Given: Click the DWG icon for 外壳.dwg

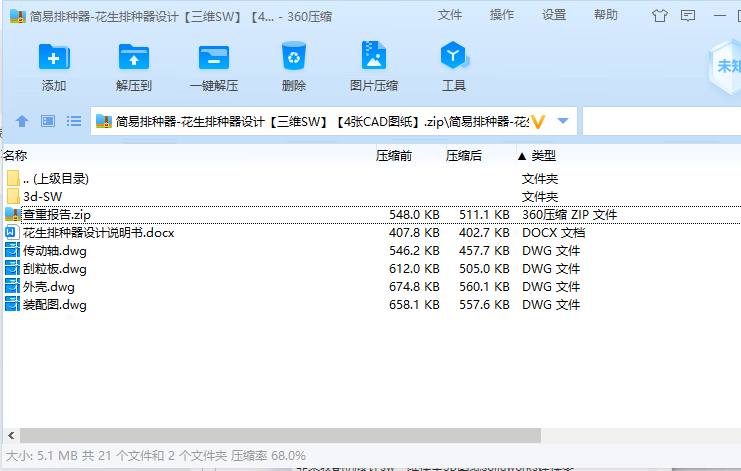Looking at the screenshot, I should (12, 286).
